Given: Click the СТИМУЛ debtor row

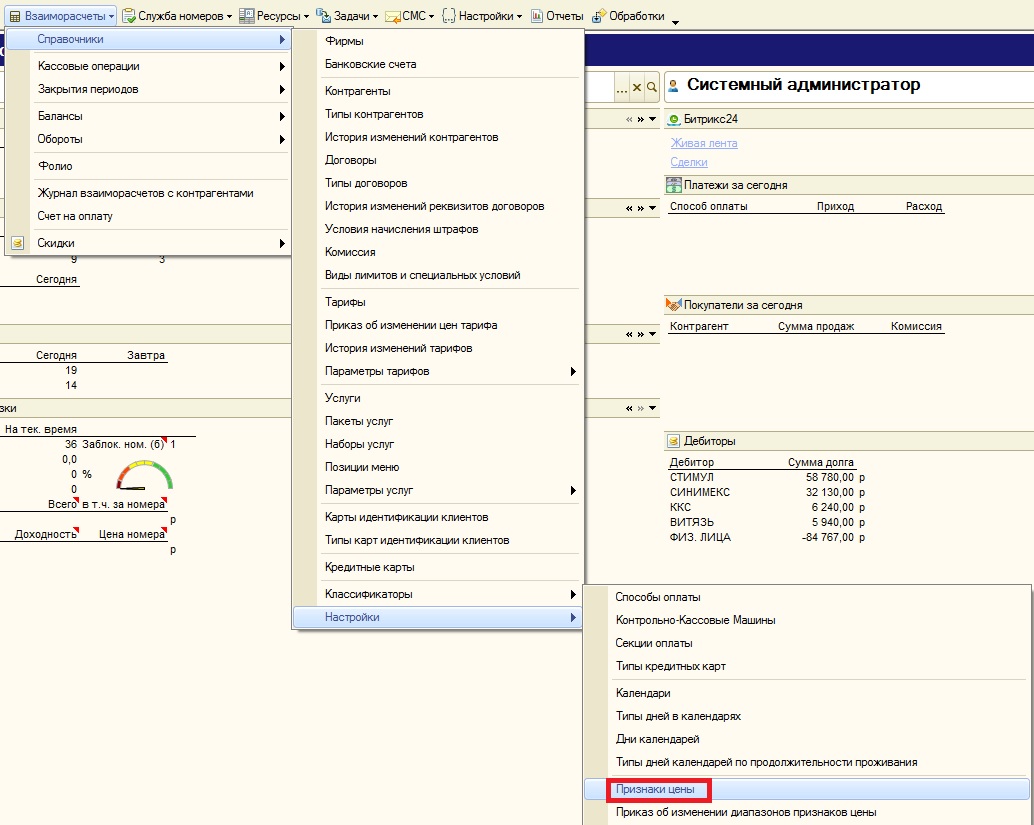Looking at the screenshot, I should click(x=767, y=477).
